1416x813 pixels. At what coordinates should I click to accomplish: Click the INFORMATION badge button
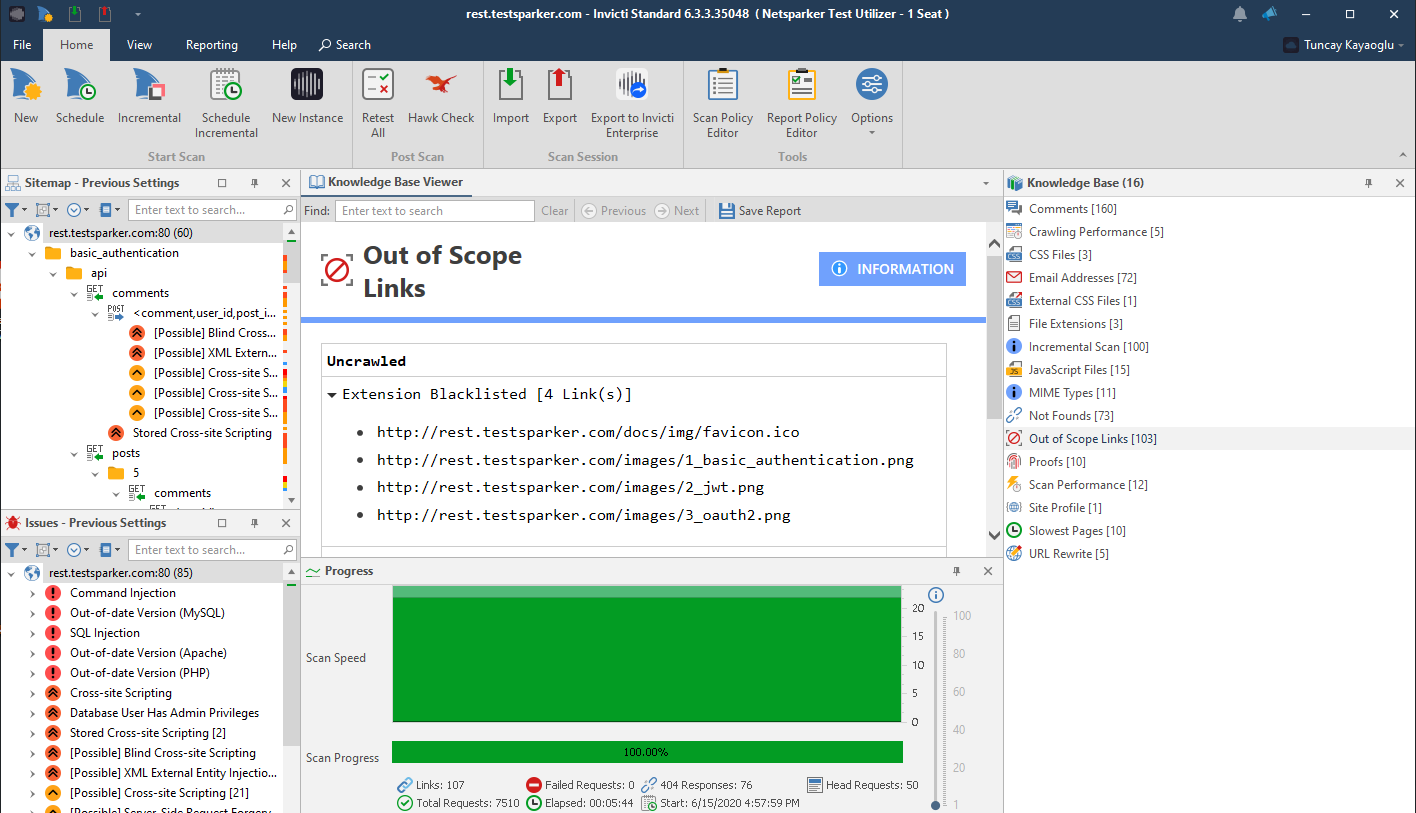(x=892, y=269)
